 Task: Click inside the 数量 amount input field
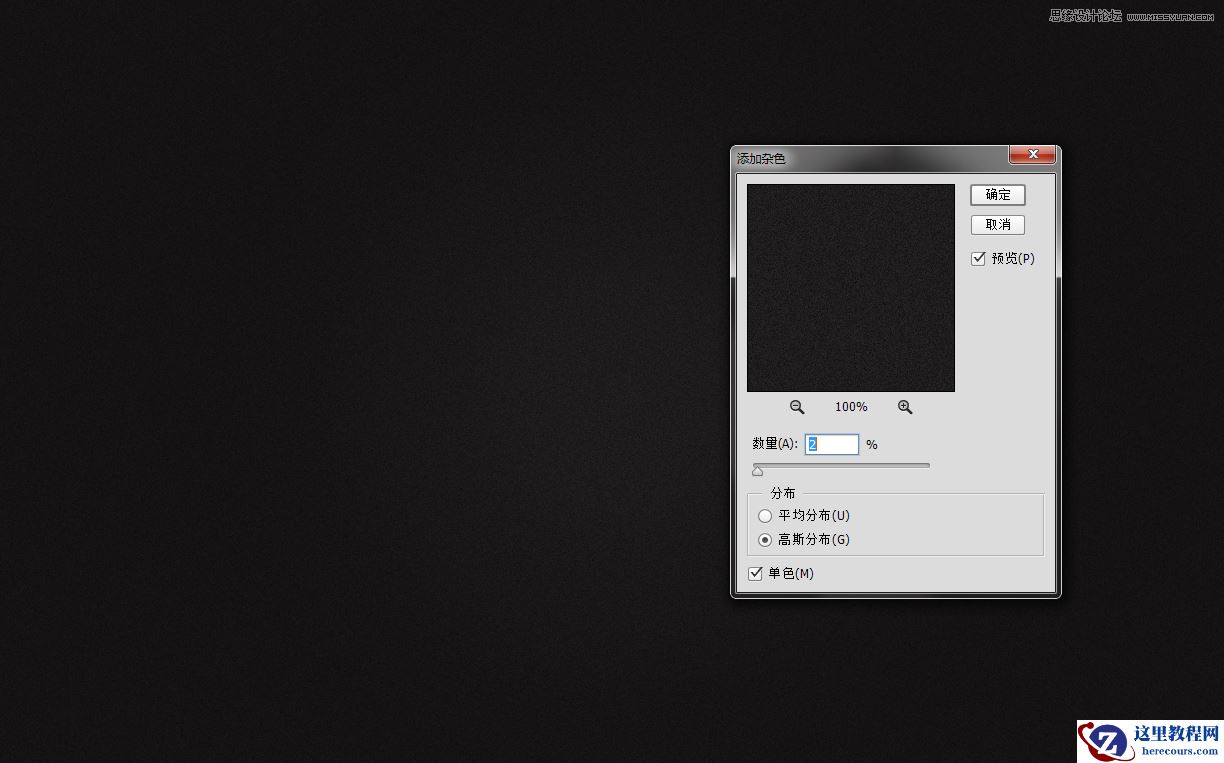(x=831, y=444)
